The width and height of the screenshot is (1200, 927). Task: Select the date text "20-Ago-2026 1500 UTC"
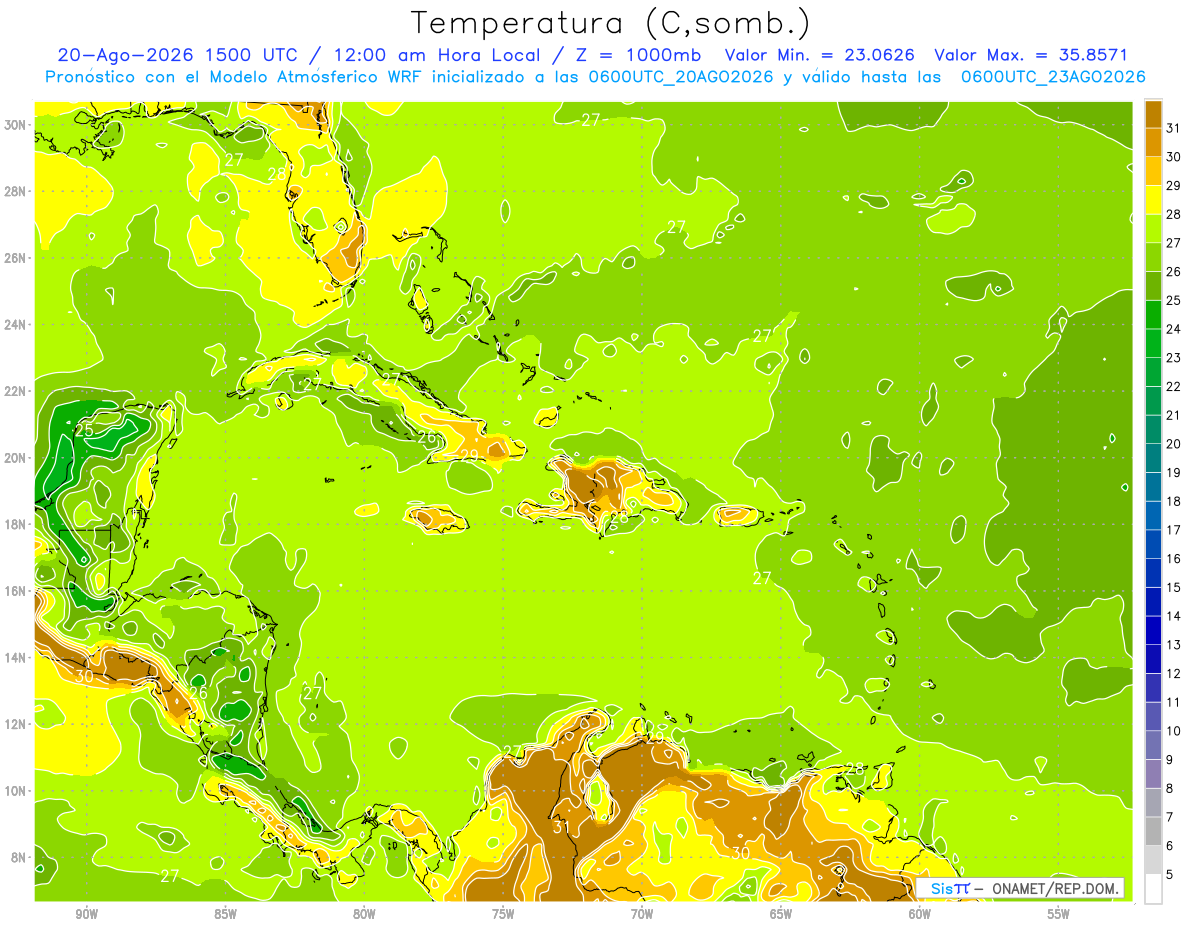176,55
